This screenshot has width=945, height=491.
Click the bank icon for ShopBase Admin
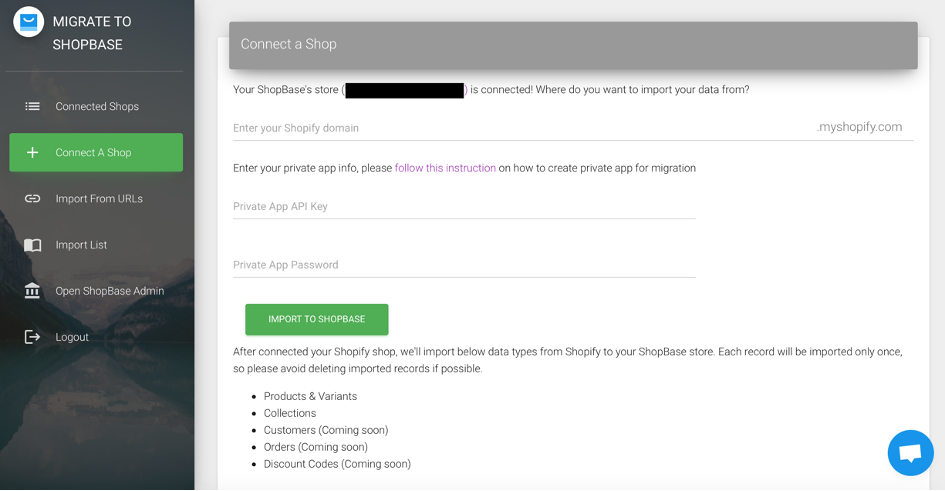(32, 291)
